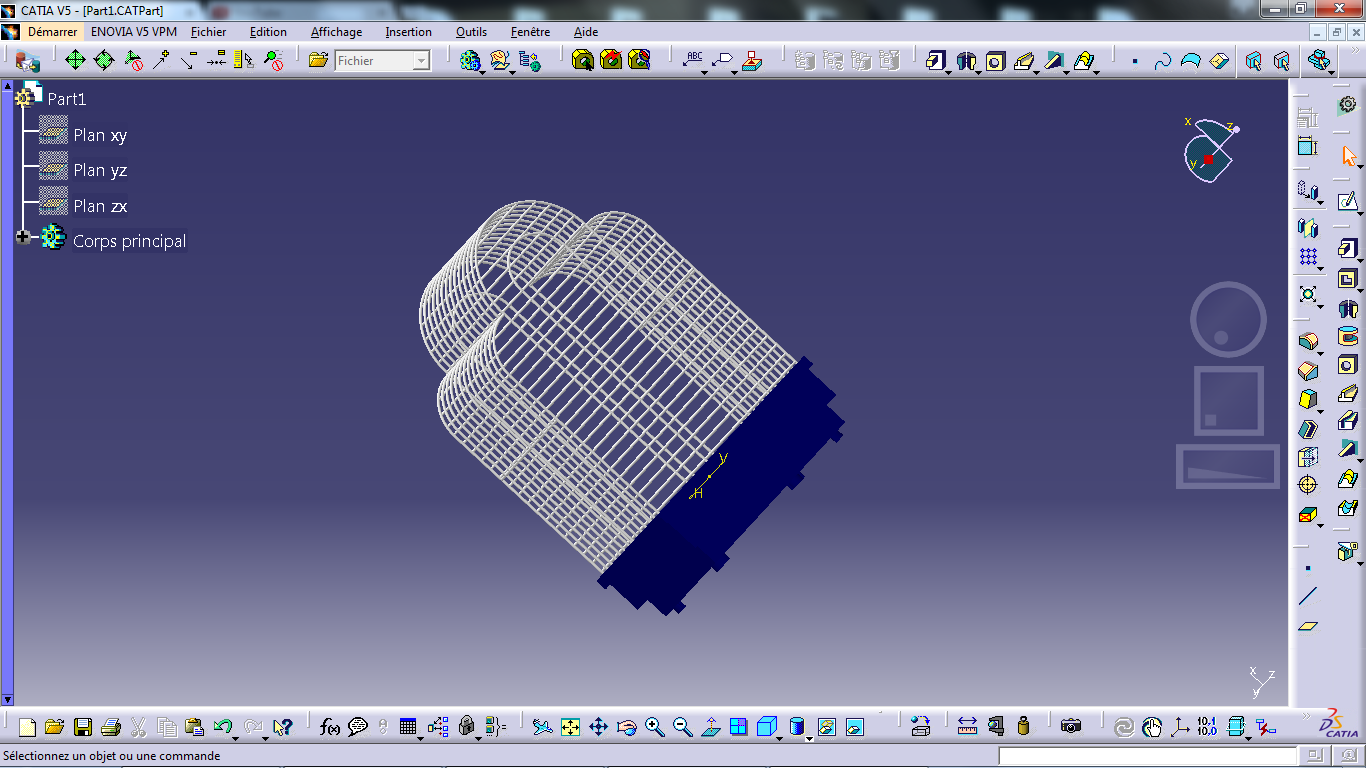Screen dimensions: 1366x768
Task: Click the Plane tool in right toolbar
Action: click(1308, 626)
